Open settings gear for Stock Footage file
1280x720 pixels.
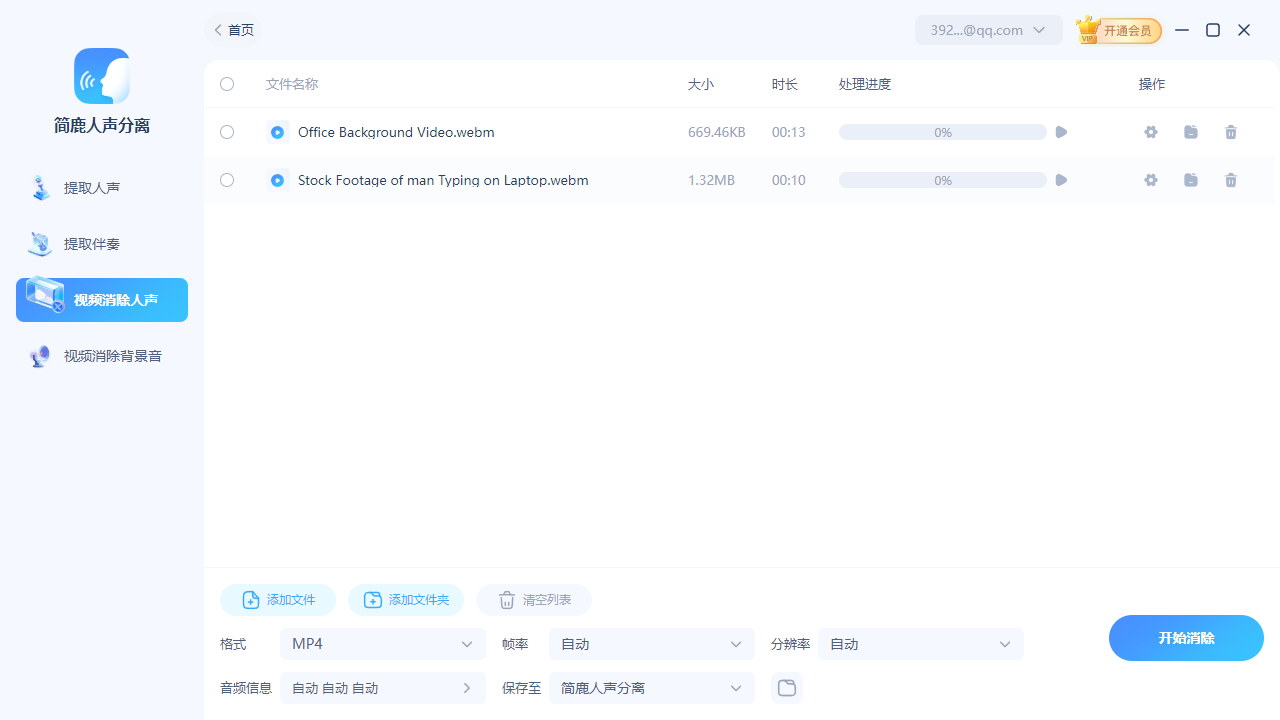1151,180
